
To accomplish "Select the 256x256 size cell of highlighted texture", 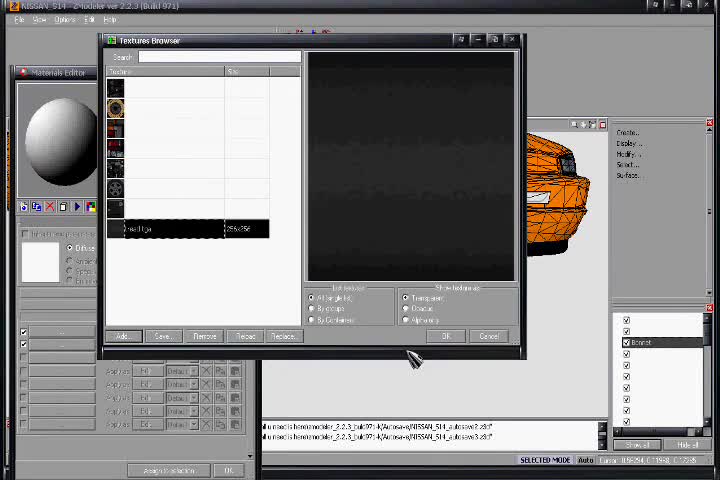I will (x=247, y=229).
